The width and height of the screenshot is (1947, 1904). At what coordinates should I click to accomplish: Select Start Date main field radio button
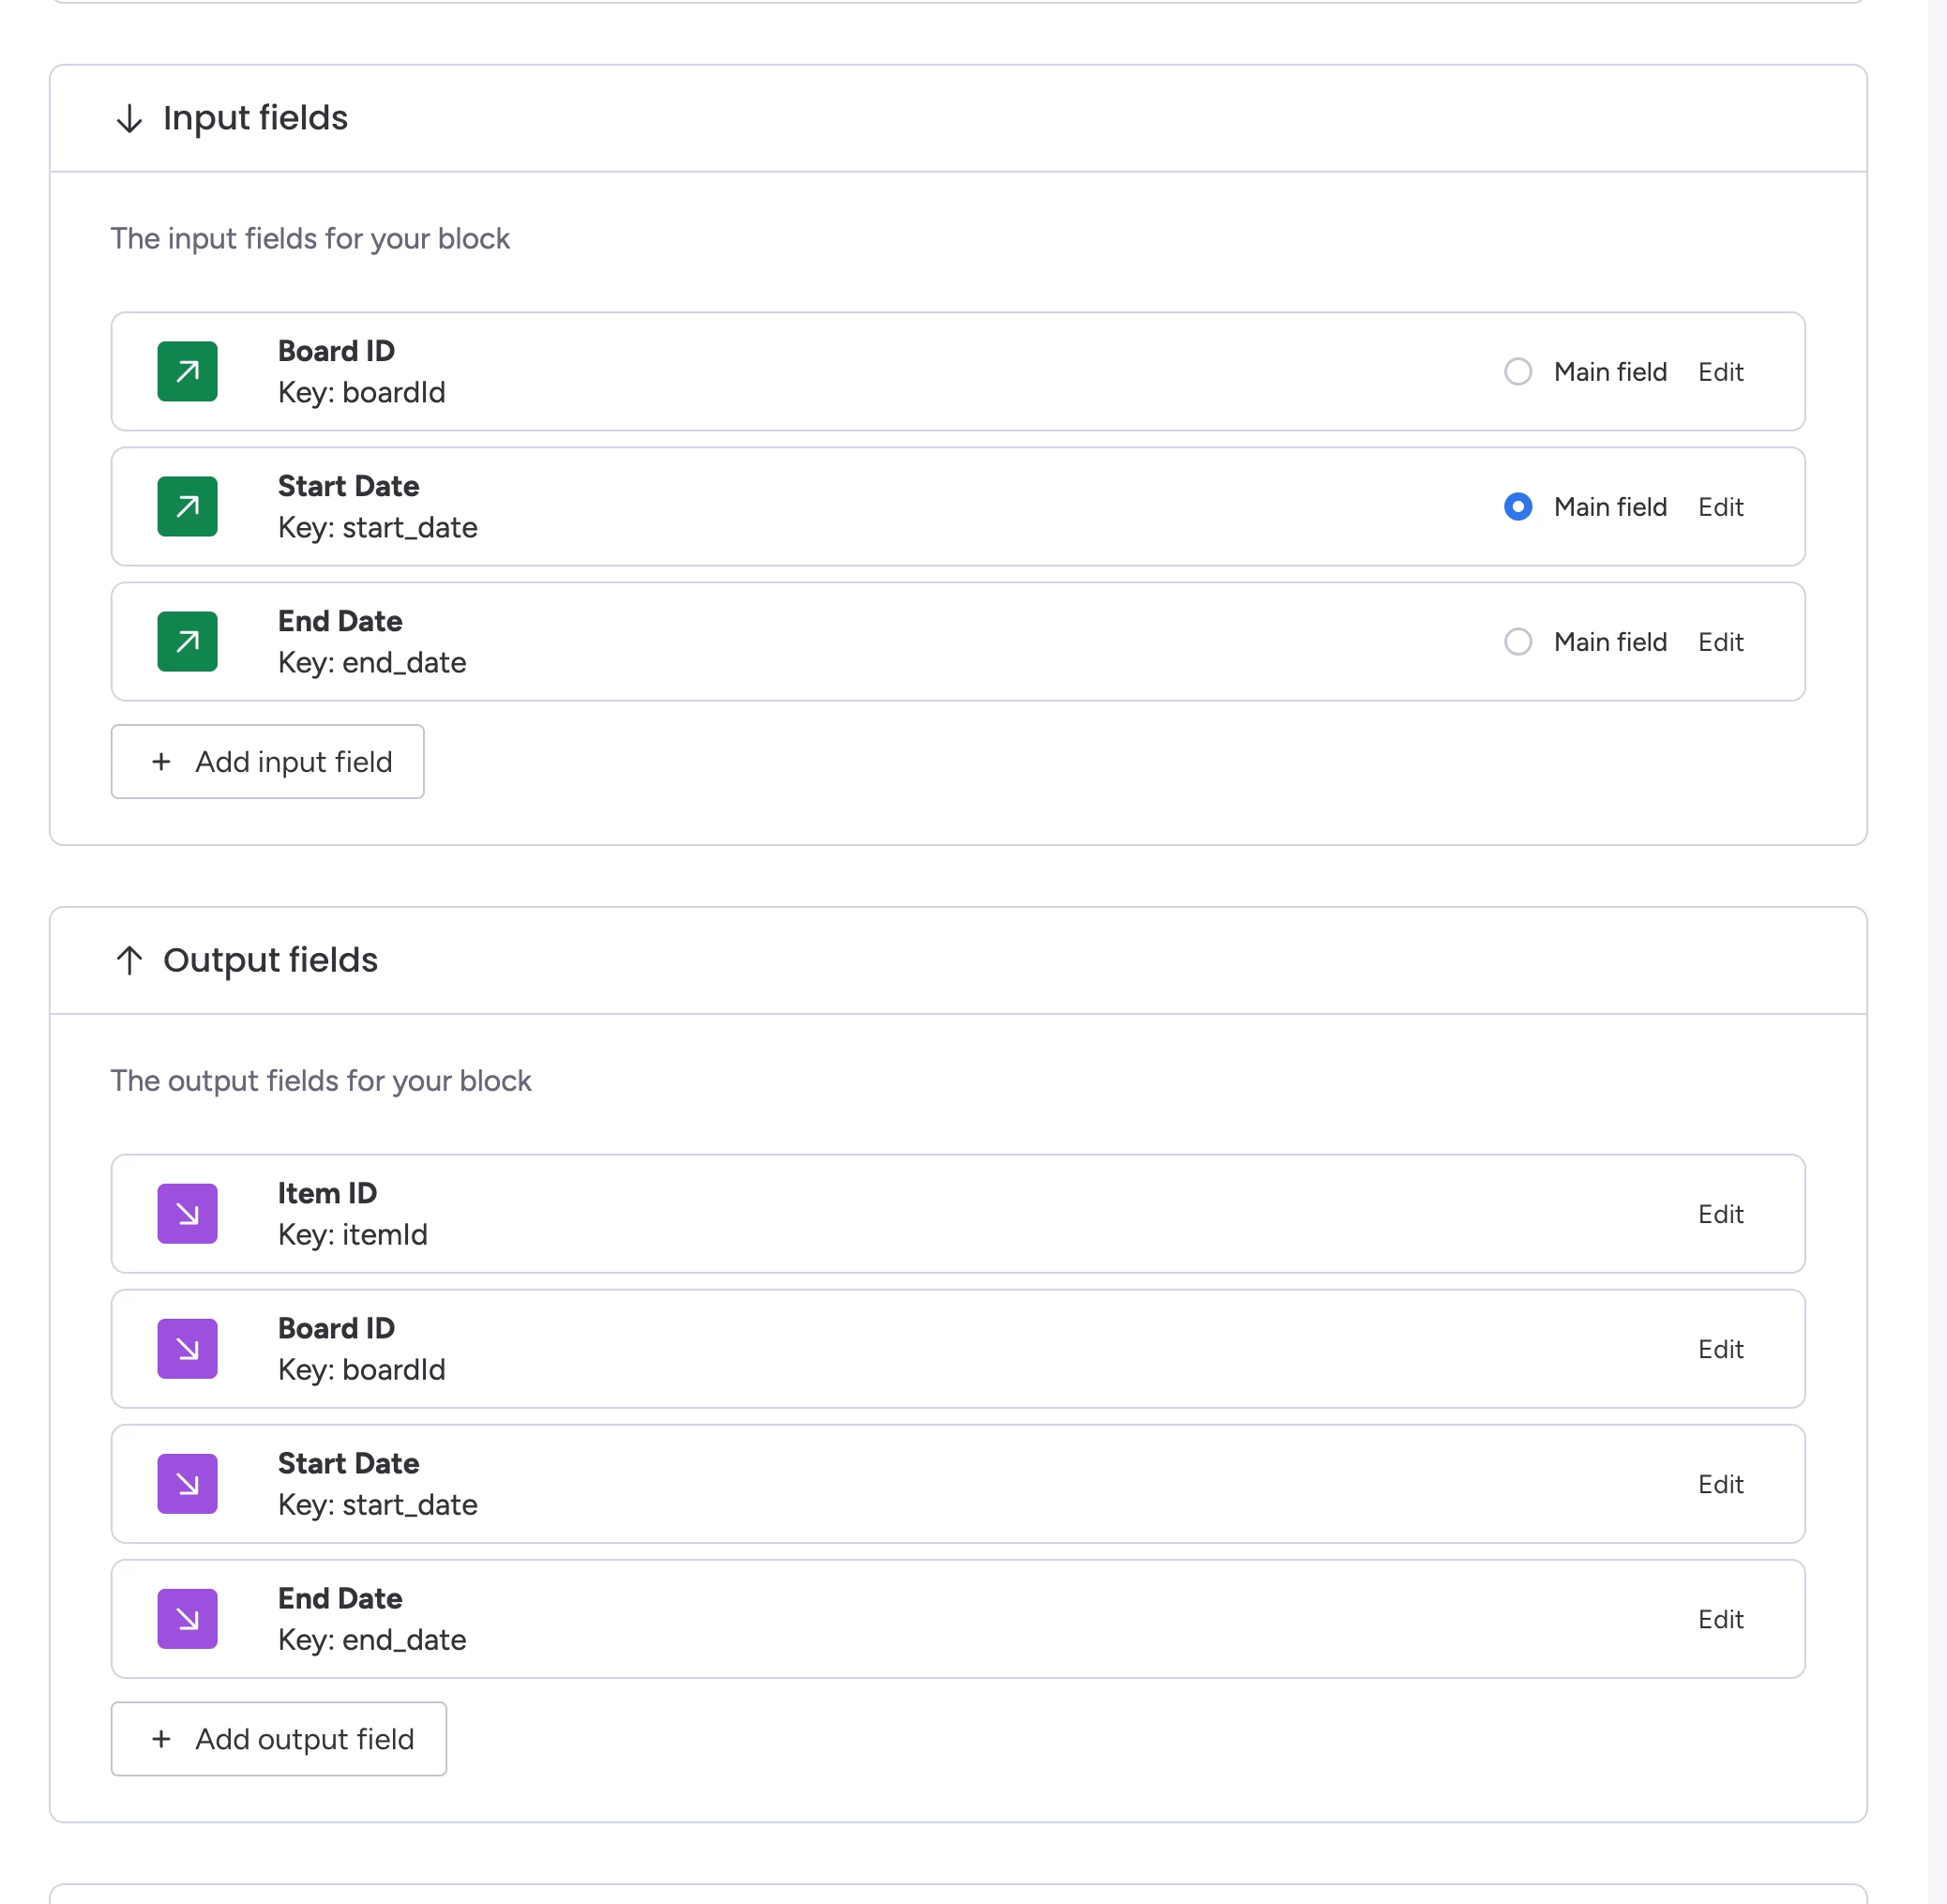pyautogui.click(x=1517, y=507)
